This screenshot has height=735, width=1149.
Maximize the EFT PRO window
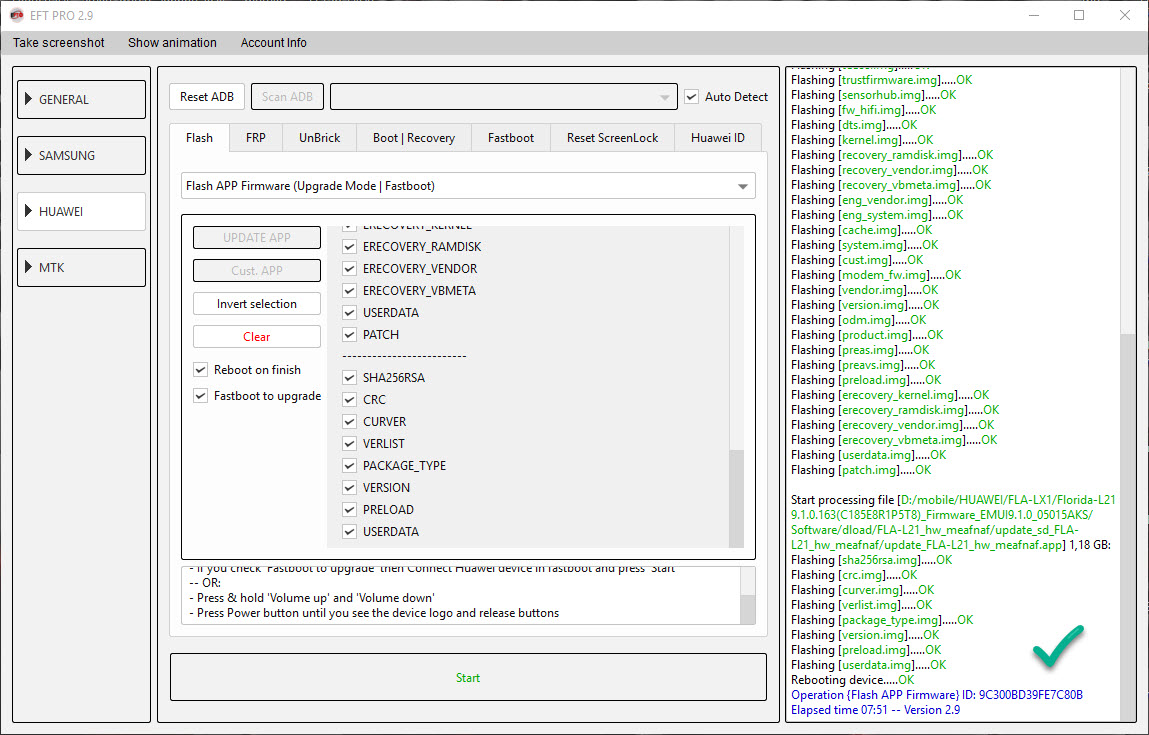[1079, 15]
